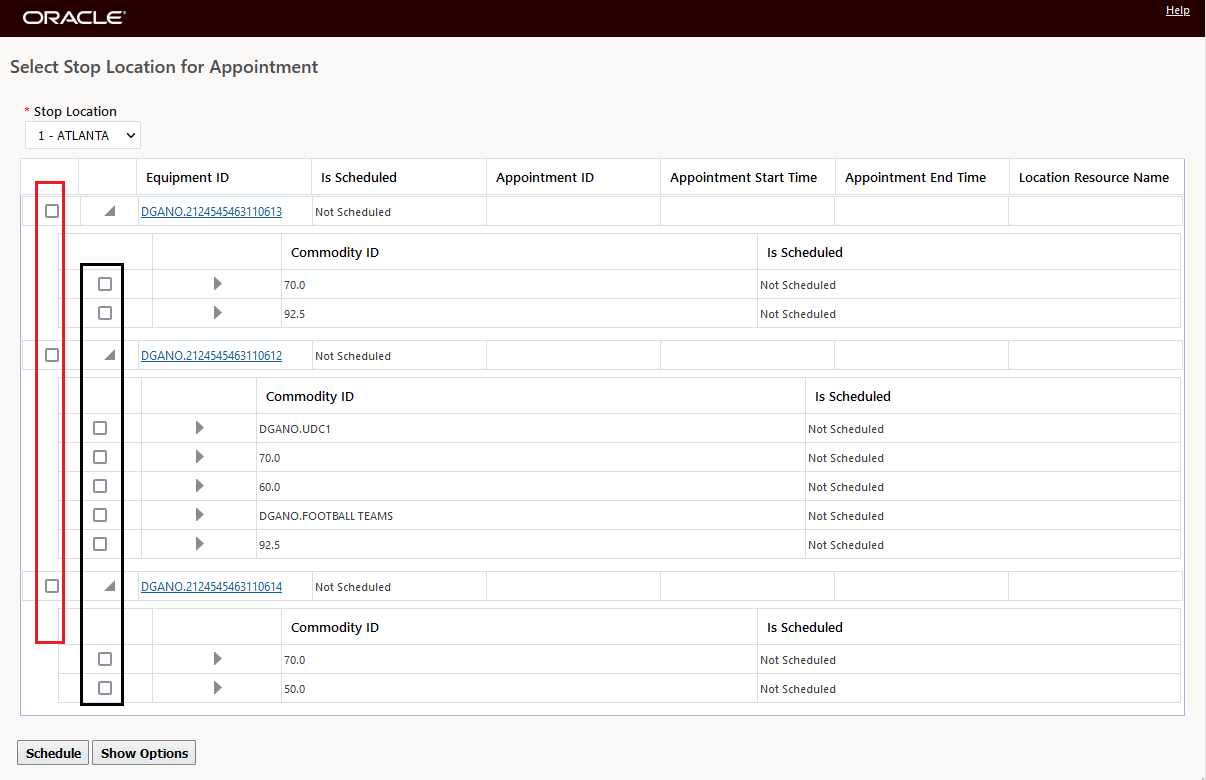Expand the 60.0 commodity row

click(199, 486)
